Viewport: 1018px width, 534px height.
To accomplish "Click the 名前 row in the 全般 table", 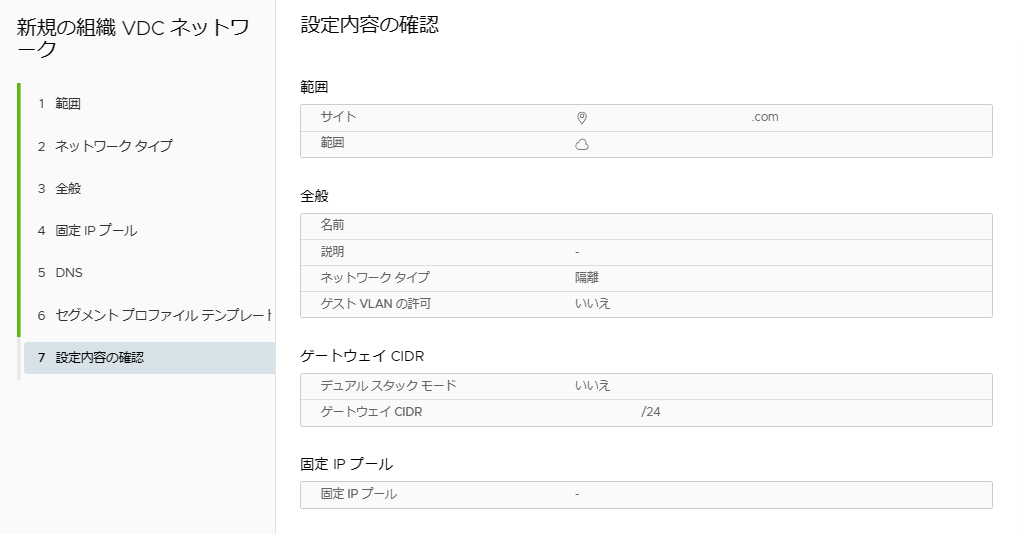I will click(645, 226).
